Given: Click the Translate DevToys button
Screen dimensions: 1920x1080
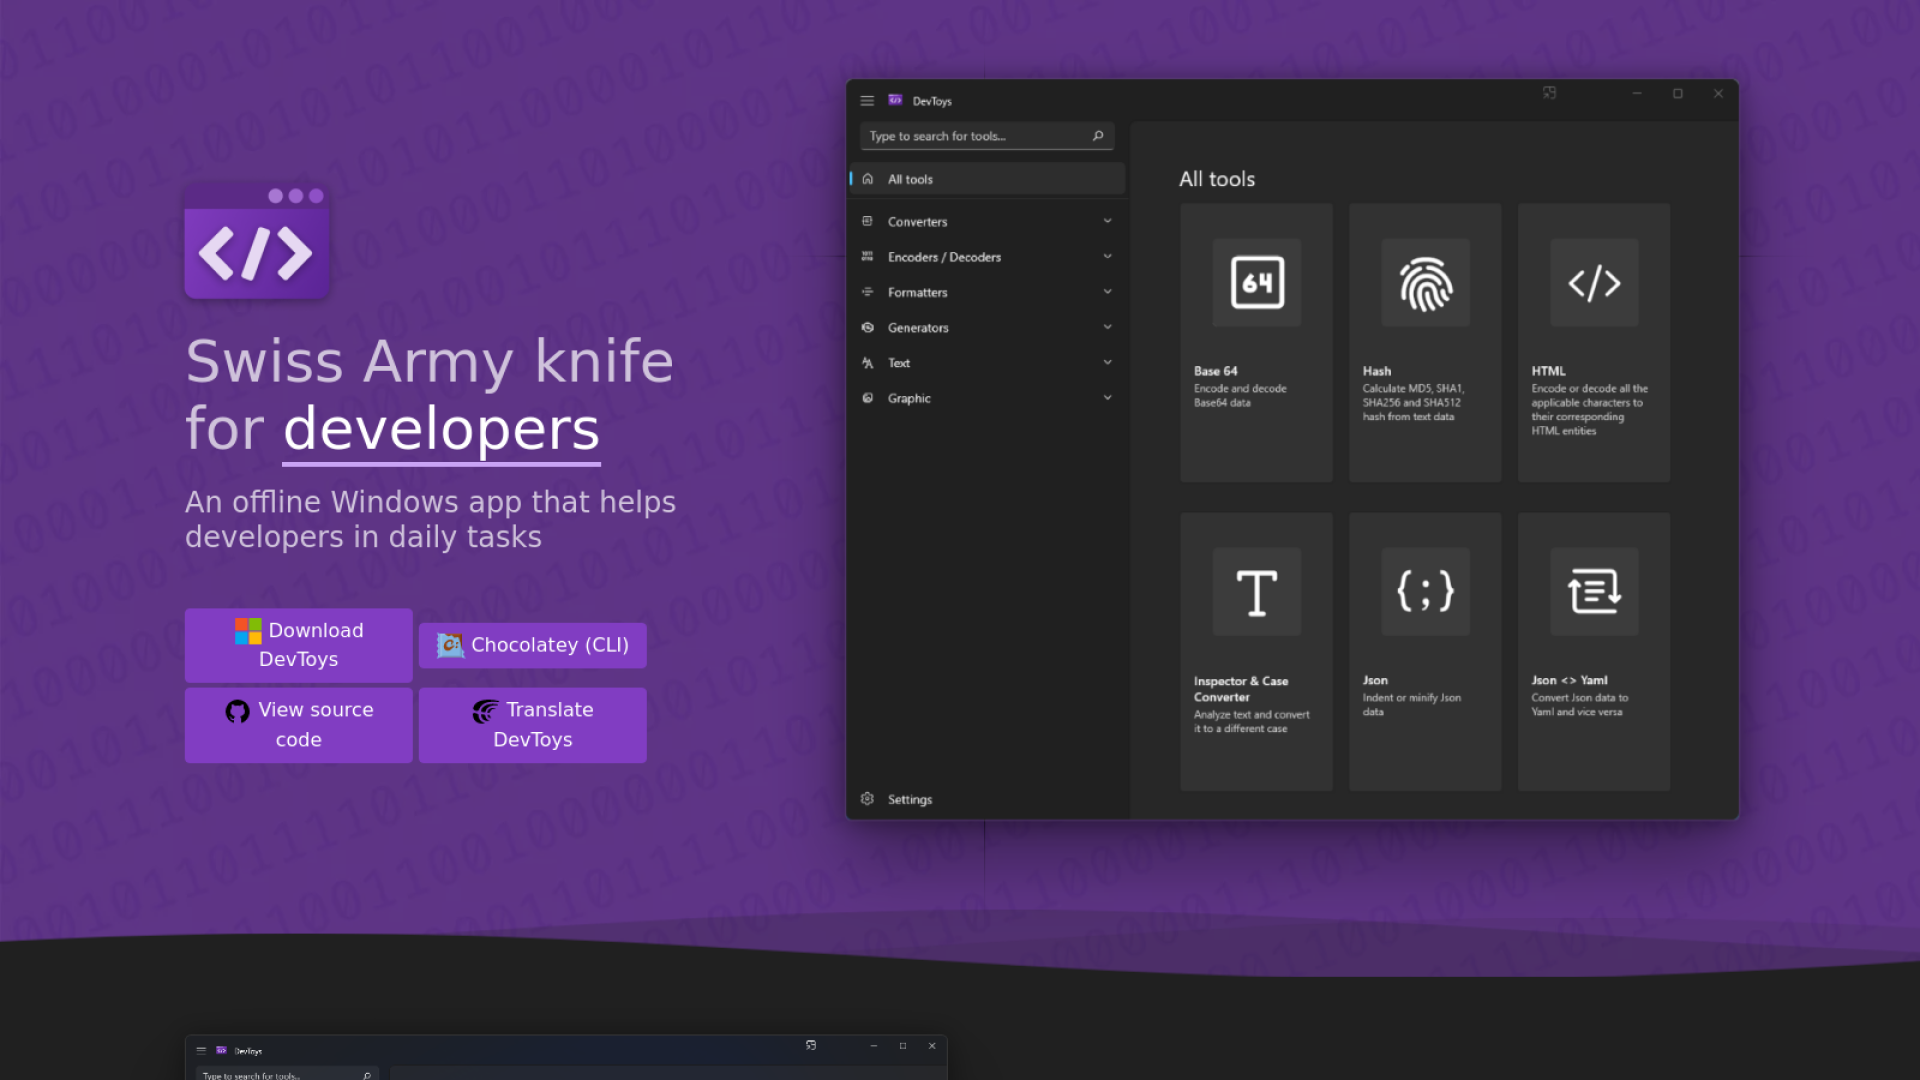Looking at the screenshot, I should pos(532,725).
